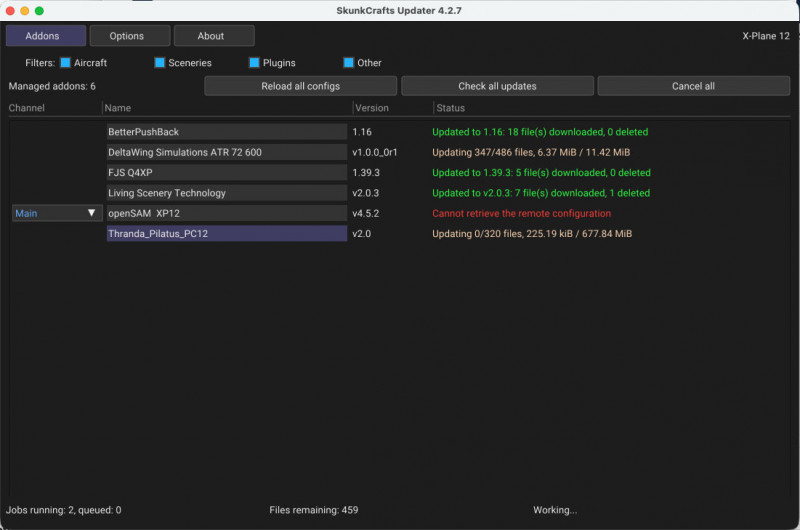The image size is (800, 530).
Task: Toggle the Plugins filter checkbox
Action: 254,63
